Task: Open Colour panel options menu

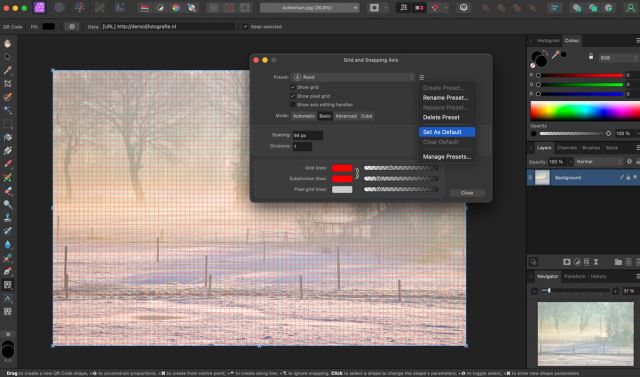Action: tap(637, 40)
